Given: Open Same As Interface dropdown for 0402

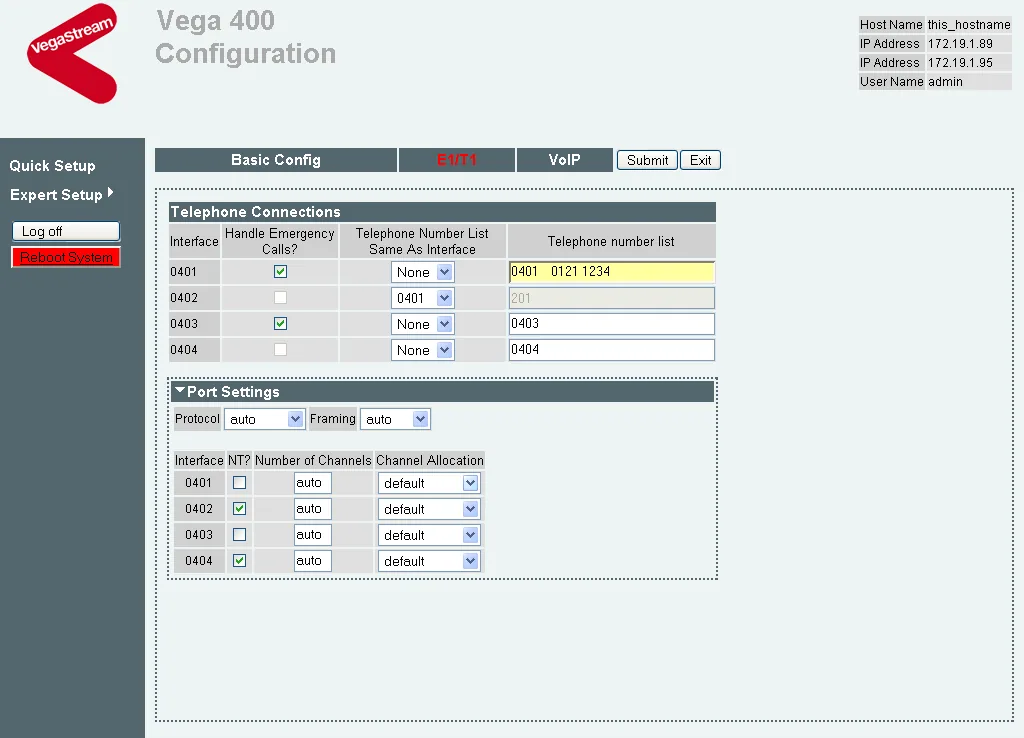Looking at the screenshot, I should click(423, 298).
